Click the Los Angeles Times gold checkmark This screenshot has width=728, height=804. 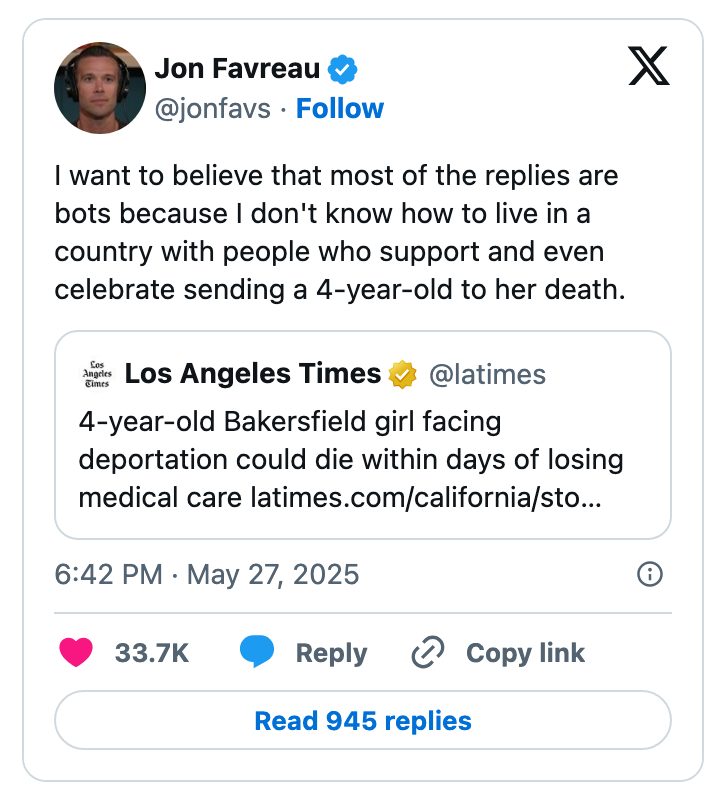(x=400, y=373)
